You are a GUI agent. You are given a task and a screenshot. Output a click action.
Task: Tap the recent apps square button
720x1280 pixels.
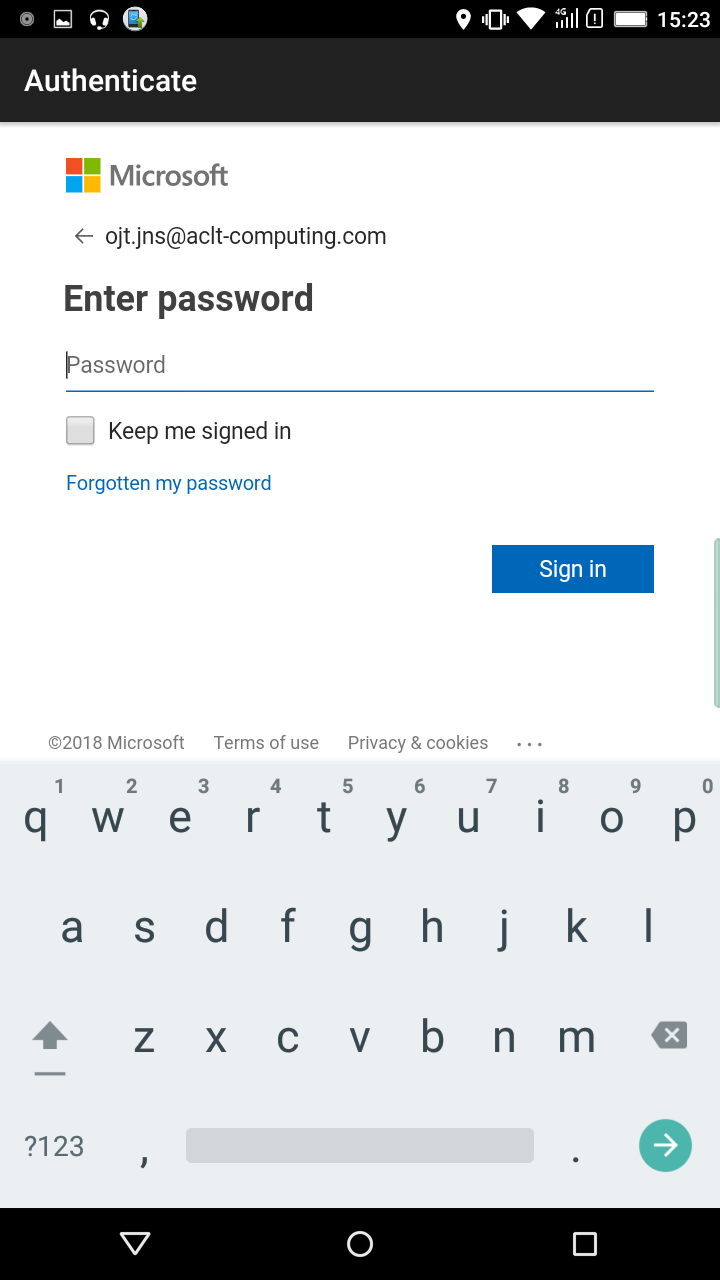click(x=585, y=1243)
